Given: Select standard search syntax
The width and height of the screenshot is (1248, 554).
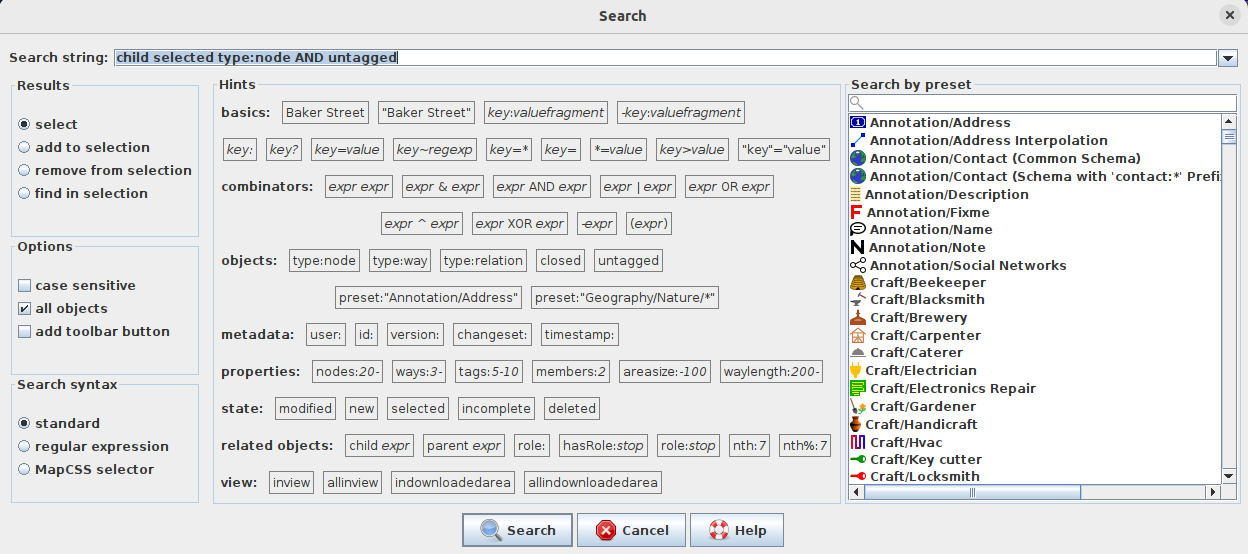Looking at the screenshot, I should point(58,423).
